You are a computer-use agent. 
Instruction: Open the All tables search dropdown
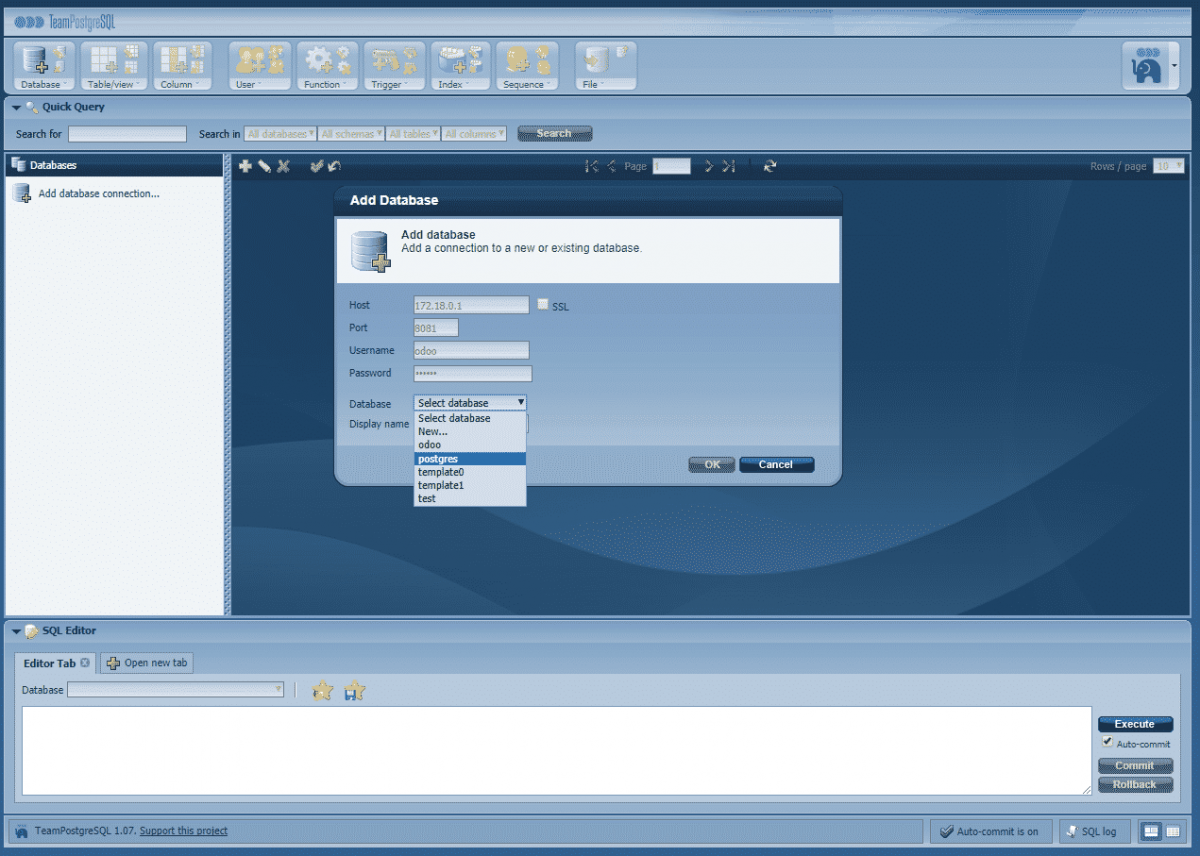click(414, 134)
